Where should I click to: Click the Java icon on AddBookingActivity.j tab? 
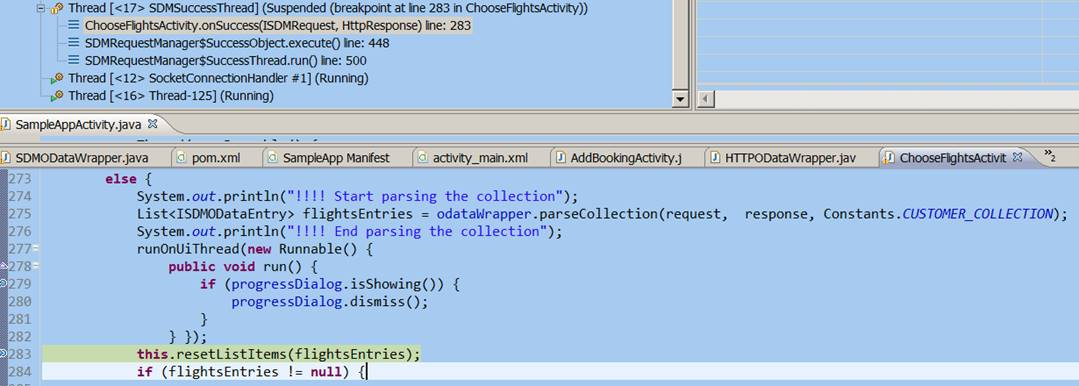[x=561, y=158]
